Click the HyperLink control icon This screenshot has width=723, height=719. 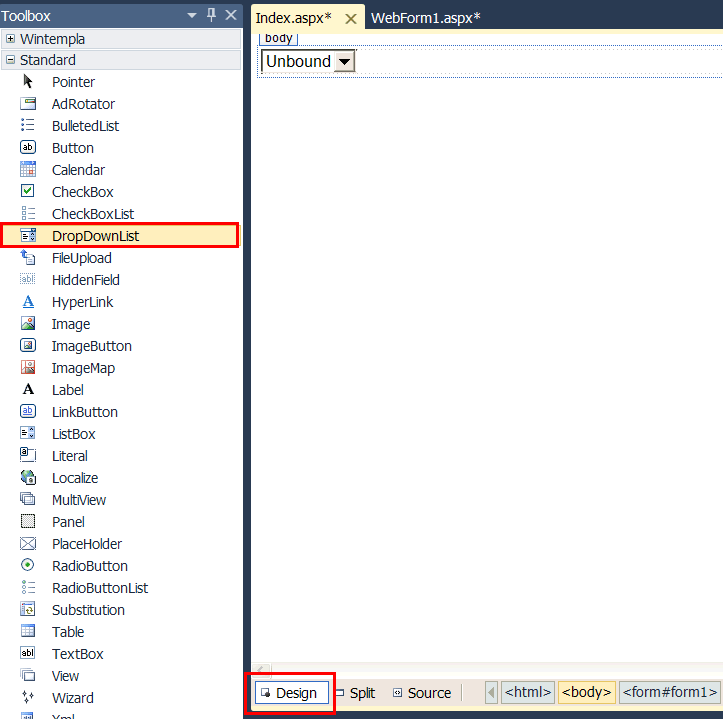pyautogui.click(x=28, y=302)
